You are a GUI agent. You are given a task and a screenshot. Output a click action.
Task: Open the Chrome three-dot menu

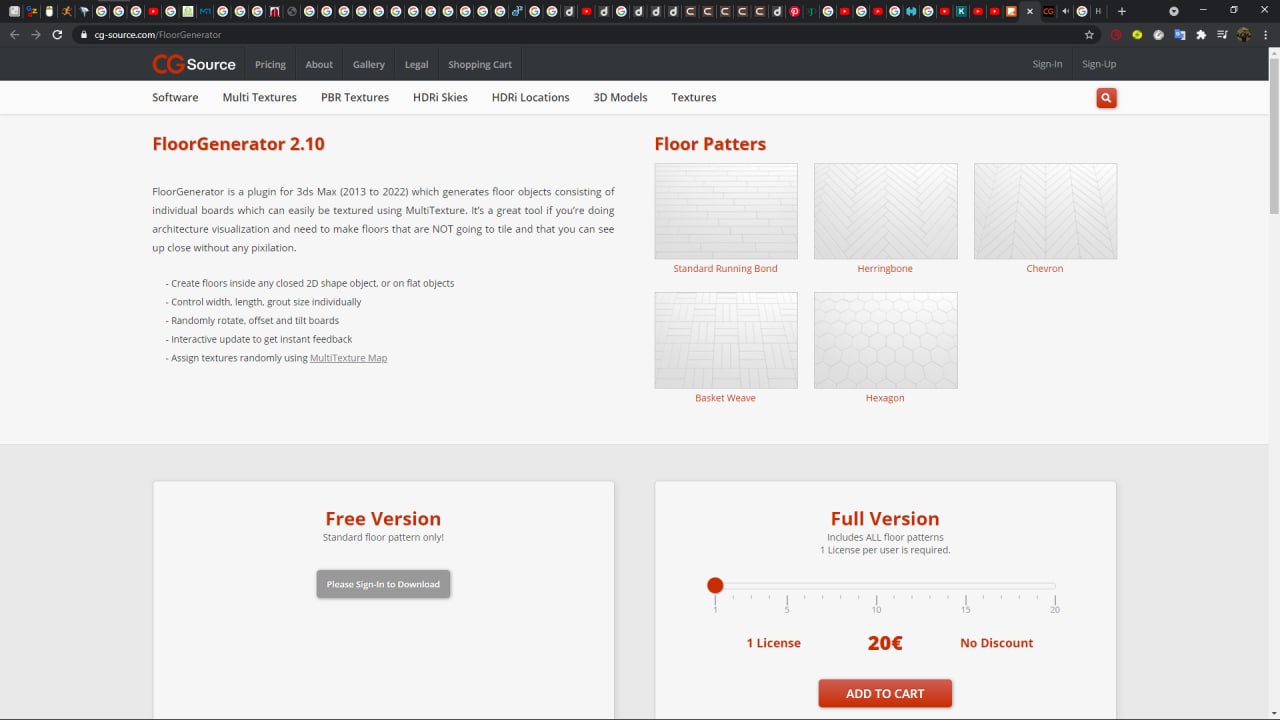tap(1265, 34)
